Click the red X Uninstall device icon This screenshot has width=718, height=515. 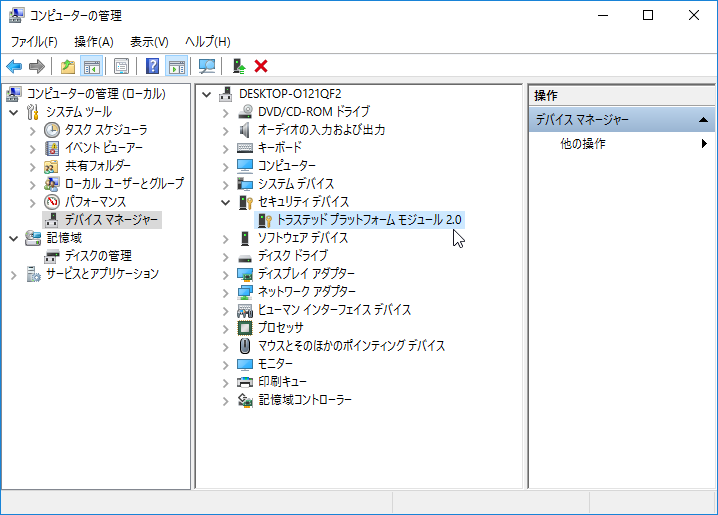coord(261,67)
